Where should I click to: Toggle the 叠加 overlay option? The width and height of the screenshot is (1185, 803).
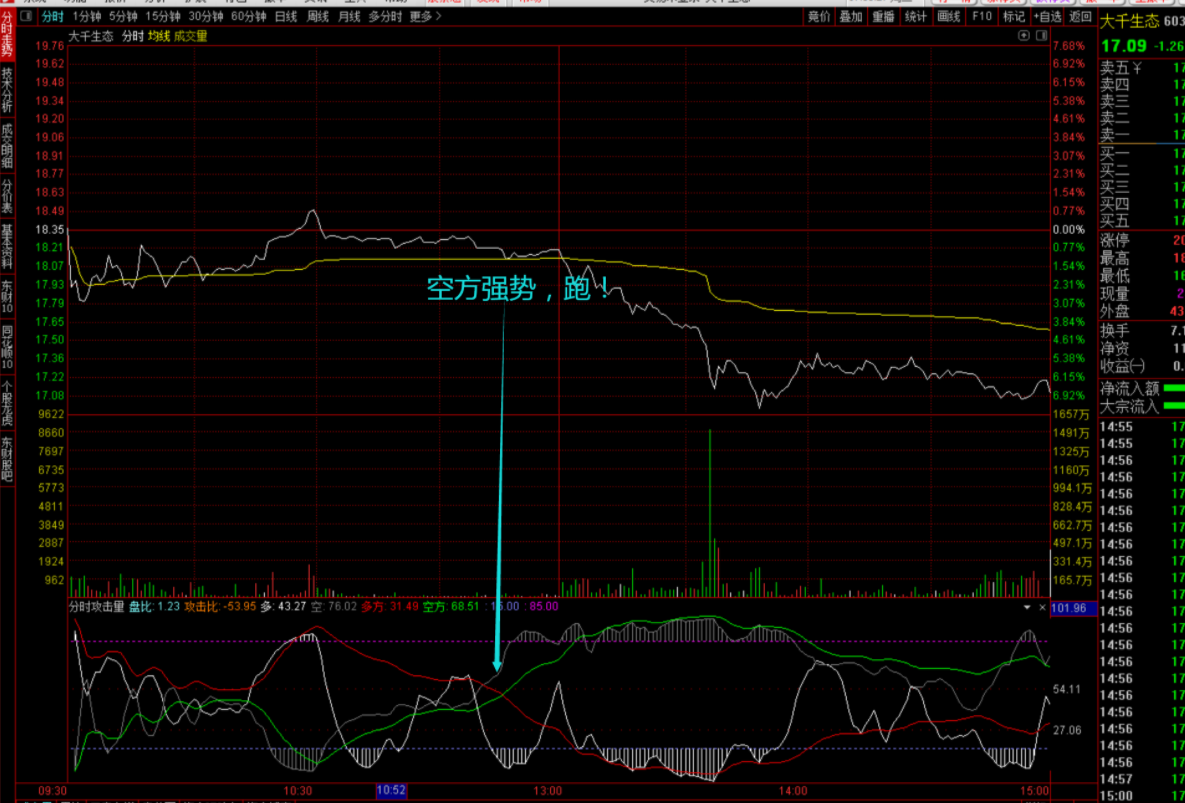tap(851, 16)
